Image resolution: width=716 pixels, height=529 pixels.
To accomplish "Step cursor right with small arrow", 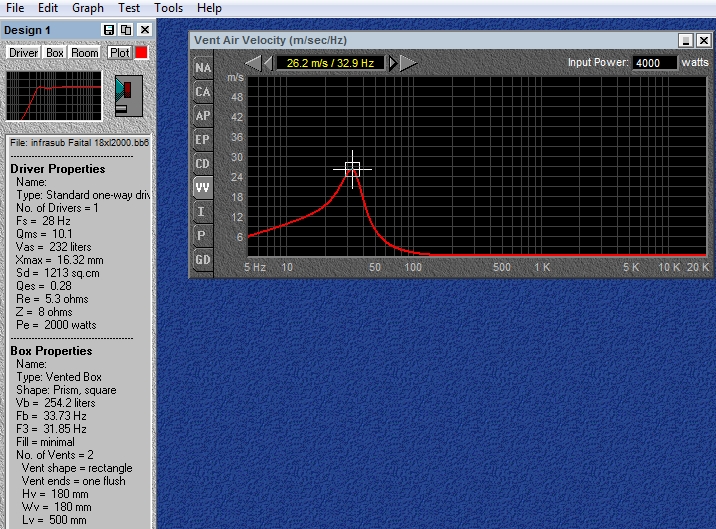I will point(392,63).
